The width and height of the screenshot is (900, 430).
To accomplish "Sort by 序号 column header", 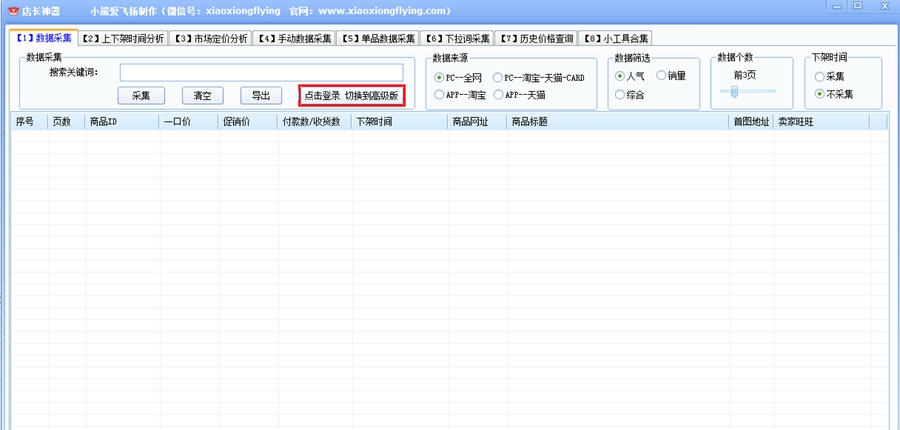I will coord(30,122).
